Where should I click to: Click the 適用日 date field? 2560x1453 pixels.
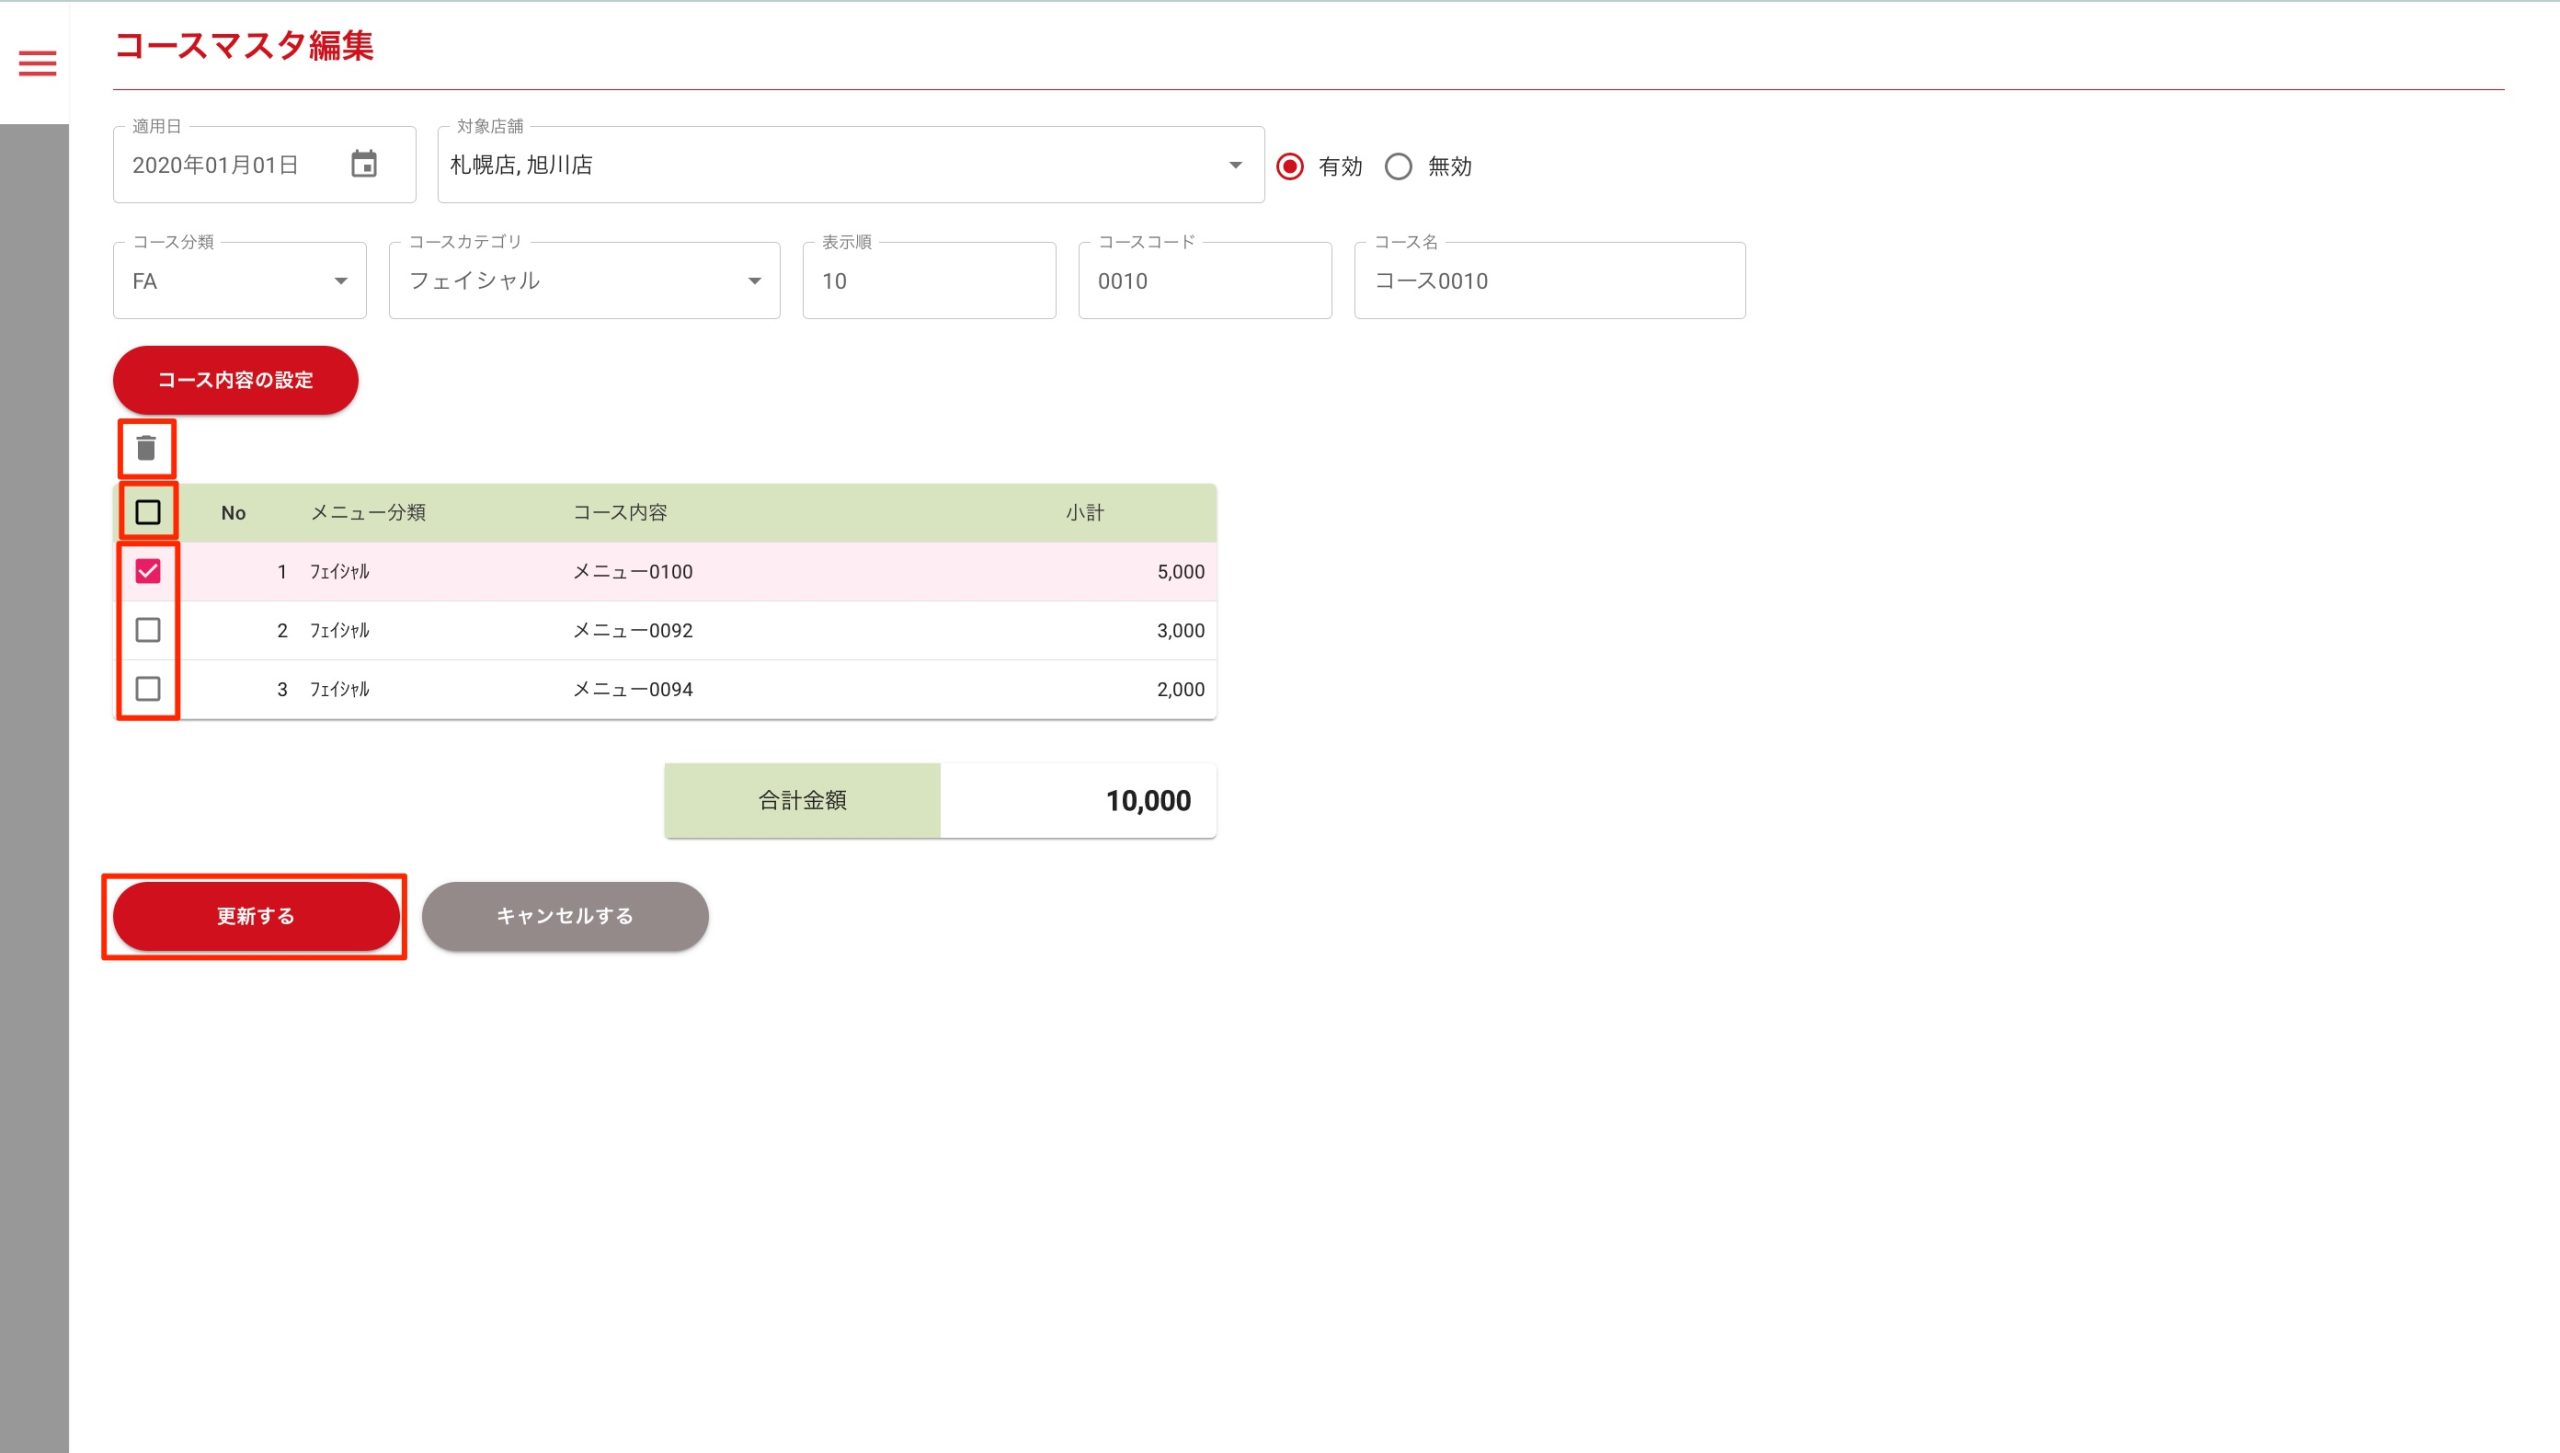tap(230, 165)
